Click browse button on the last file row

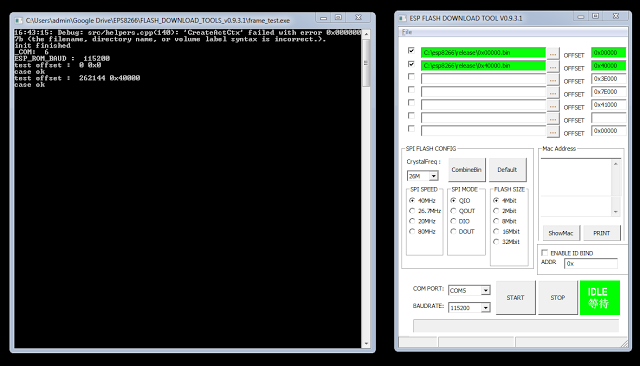(x=553, y=132)
